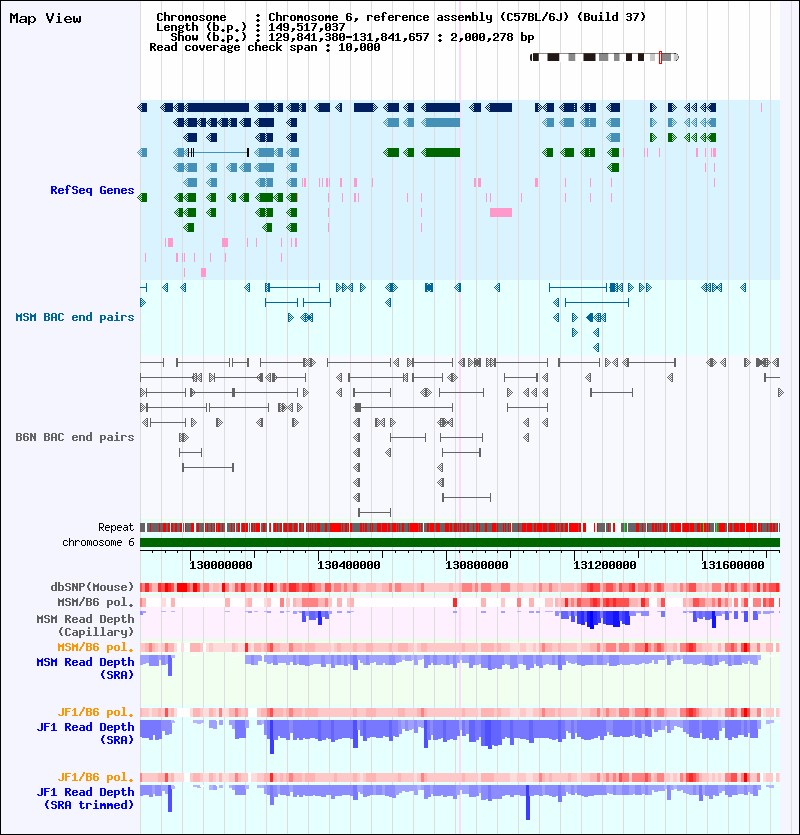Click the bottom-most B6N BAC pair line

[374, 513]
